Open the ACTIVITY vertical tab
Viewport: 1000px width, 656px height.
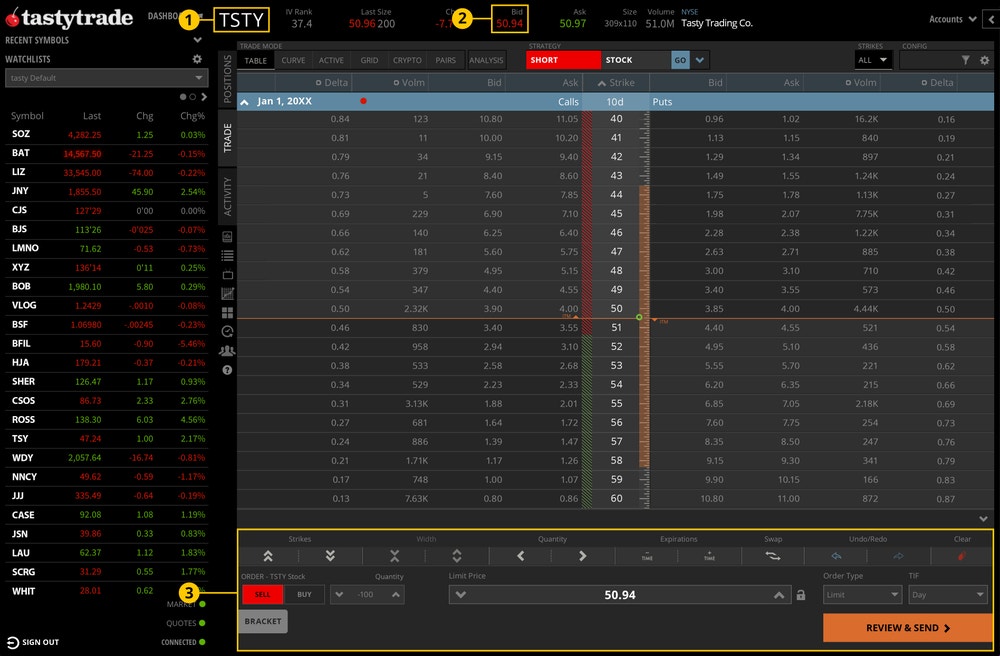(228, 196)
